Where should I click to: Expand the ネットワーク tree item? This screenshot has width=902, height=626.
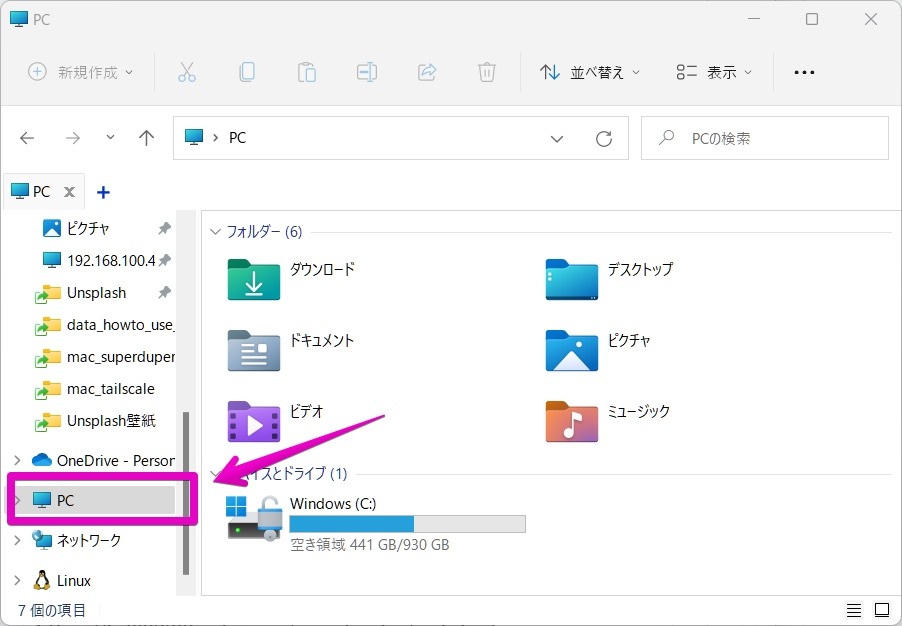(17, 540)
